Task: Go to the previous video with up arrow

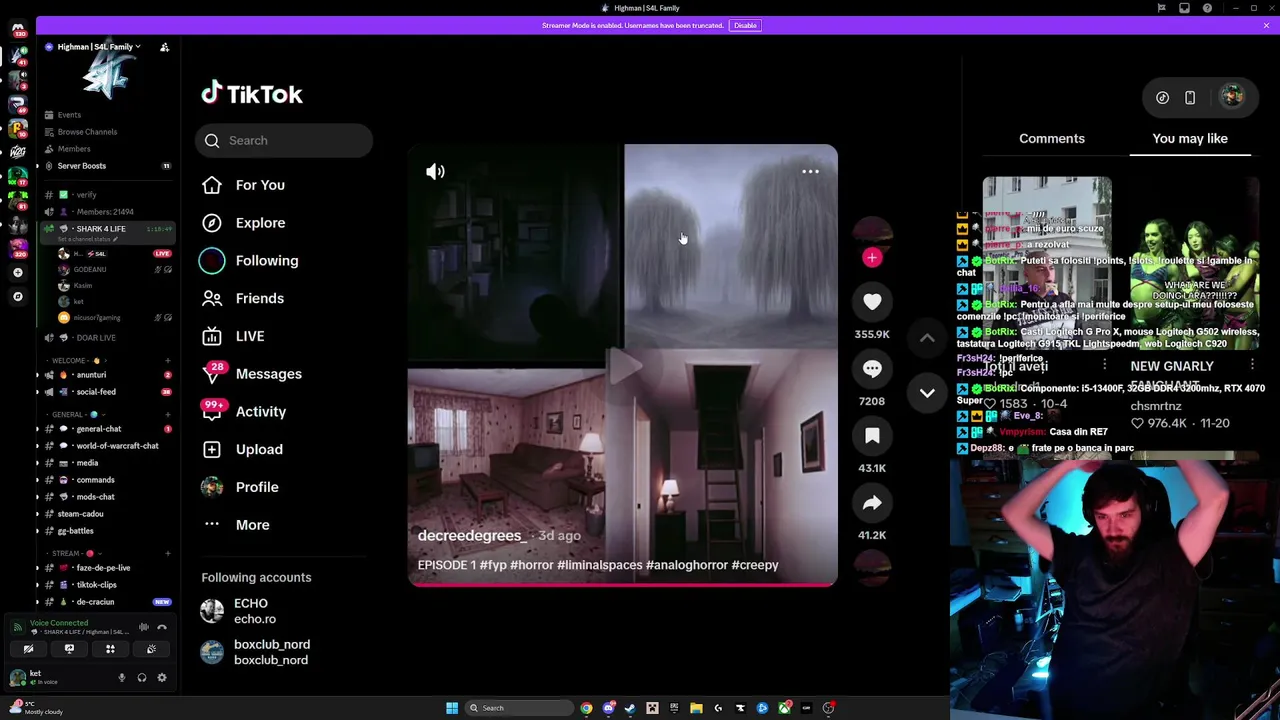Action: (x=927, y=338)
